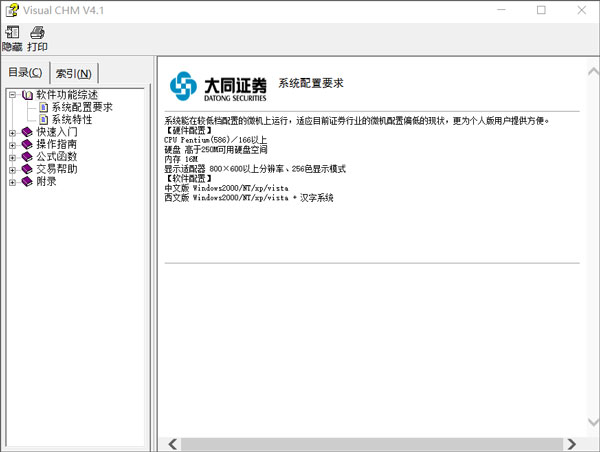Click the purple book icon of 交易帮助

point(27,169)
